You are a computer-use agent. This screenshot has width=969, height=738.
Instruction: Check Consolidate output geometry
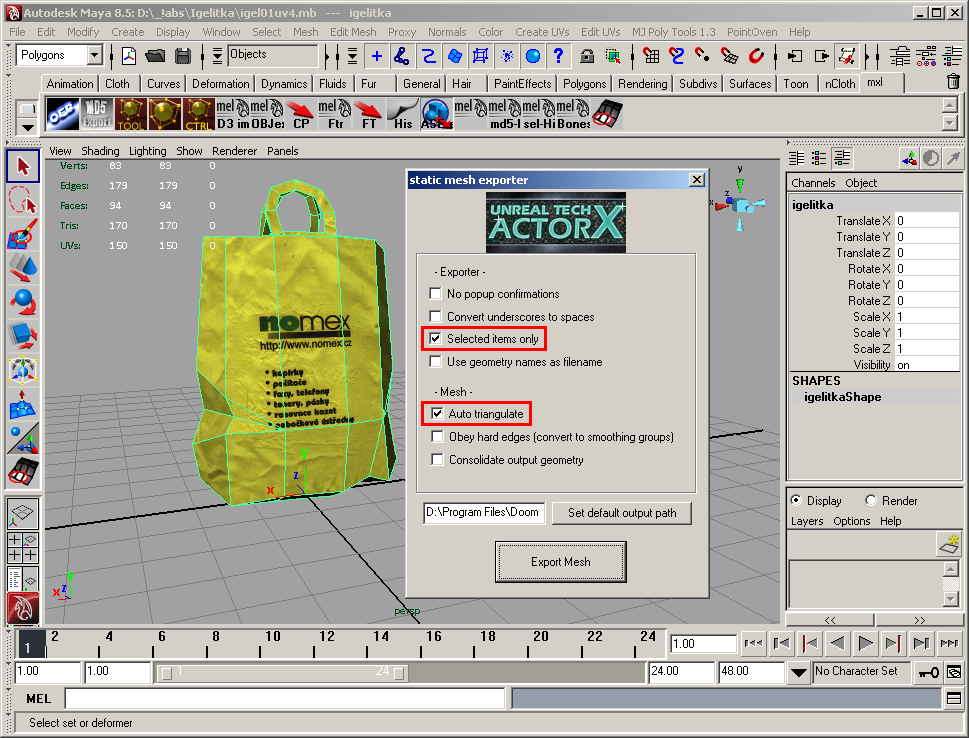[438, 459]
